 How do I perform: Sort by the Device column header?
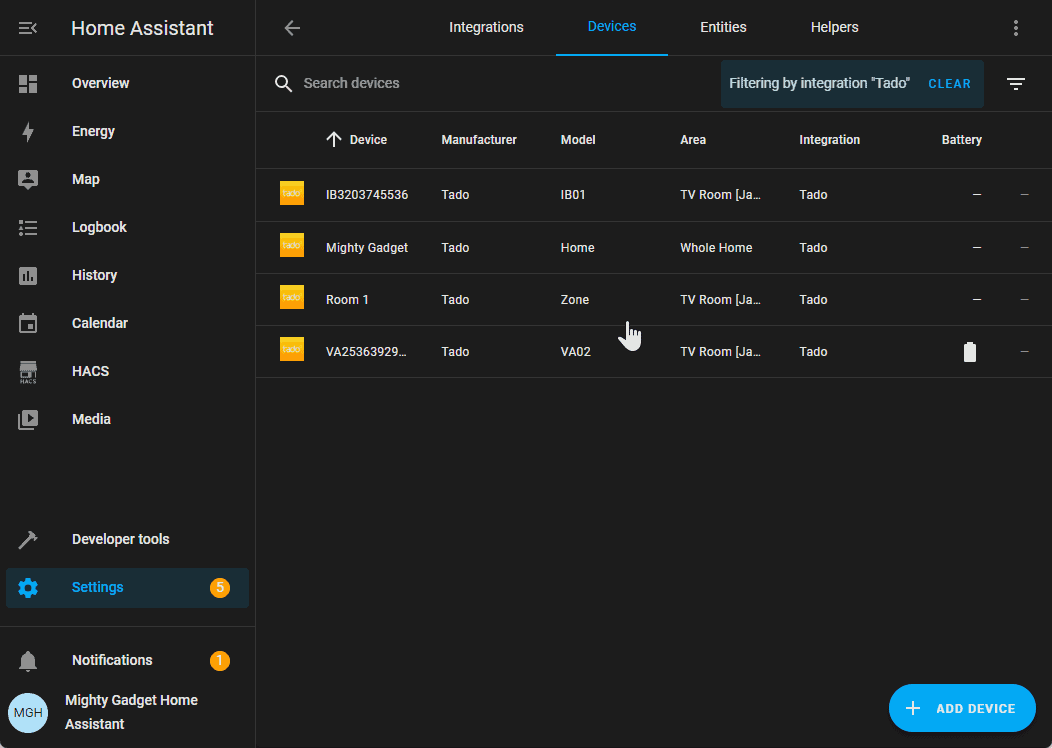[367, 140]
